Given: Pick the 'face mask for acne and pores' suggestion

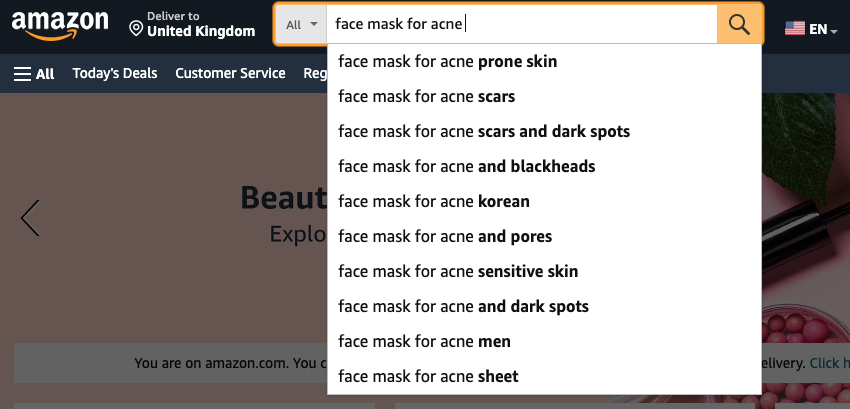Looking at the screenshot, I should pyautogui.click(x=544, y=237).
